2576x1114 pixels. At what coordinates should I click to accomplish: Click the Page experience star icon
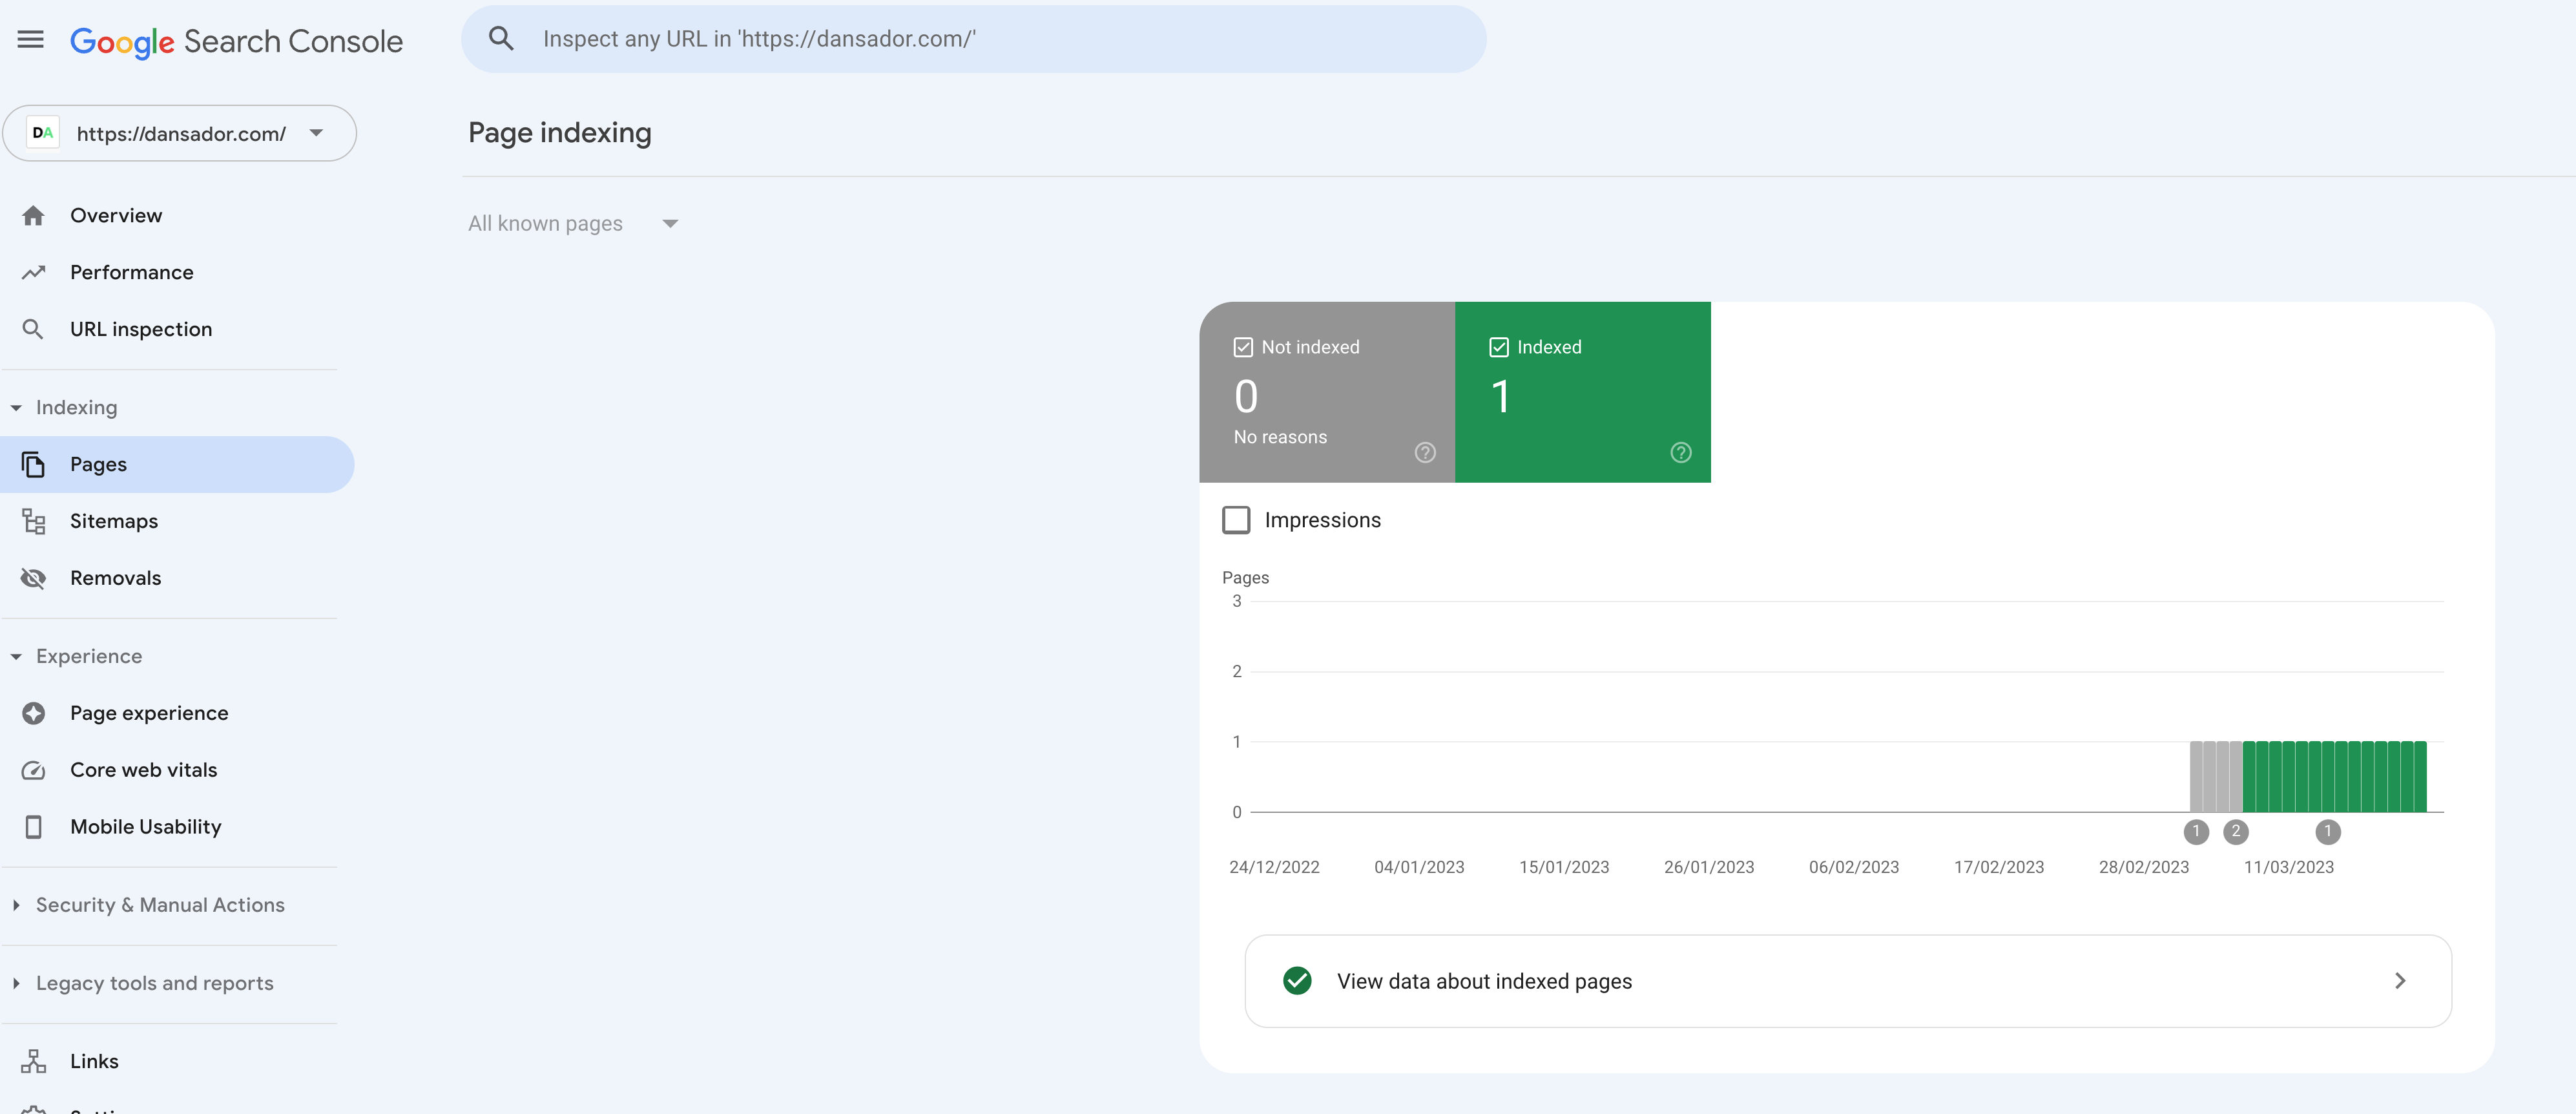coord(34,714)
